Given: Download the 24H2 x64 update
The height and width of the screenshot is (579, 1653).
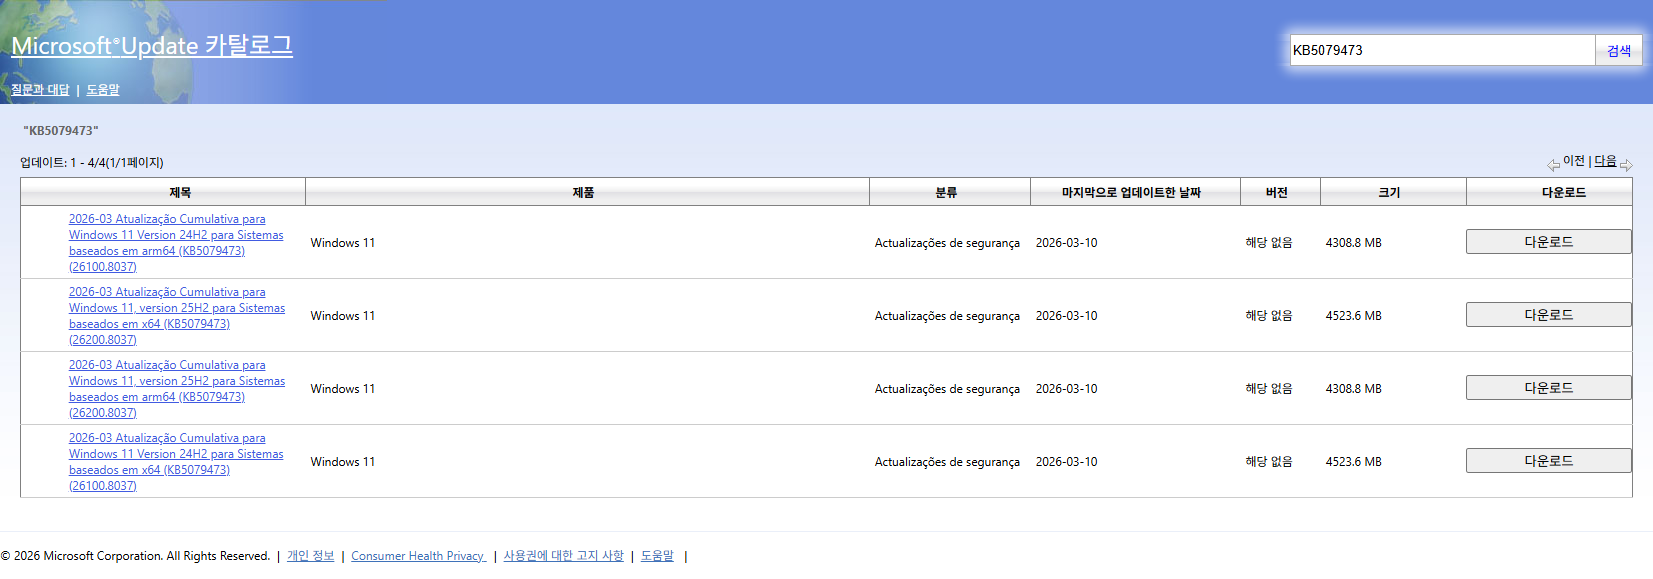Looking at the screenshot, I should tap(1548, 461).
